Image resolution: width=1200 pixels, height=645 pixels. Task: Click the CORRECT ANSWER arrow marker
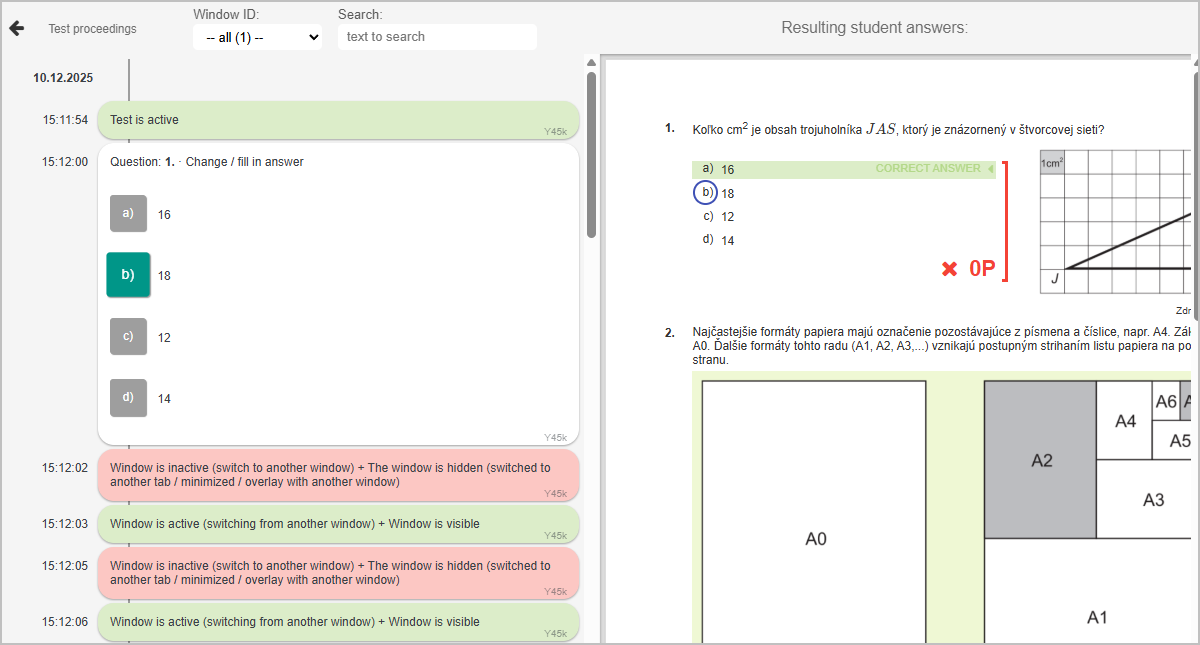(x=990, y=169)
